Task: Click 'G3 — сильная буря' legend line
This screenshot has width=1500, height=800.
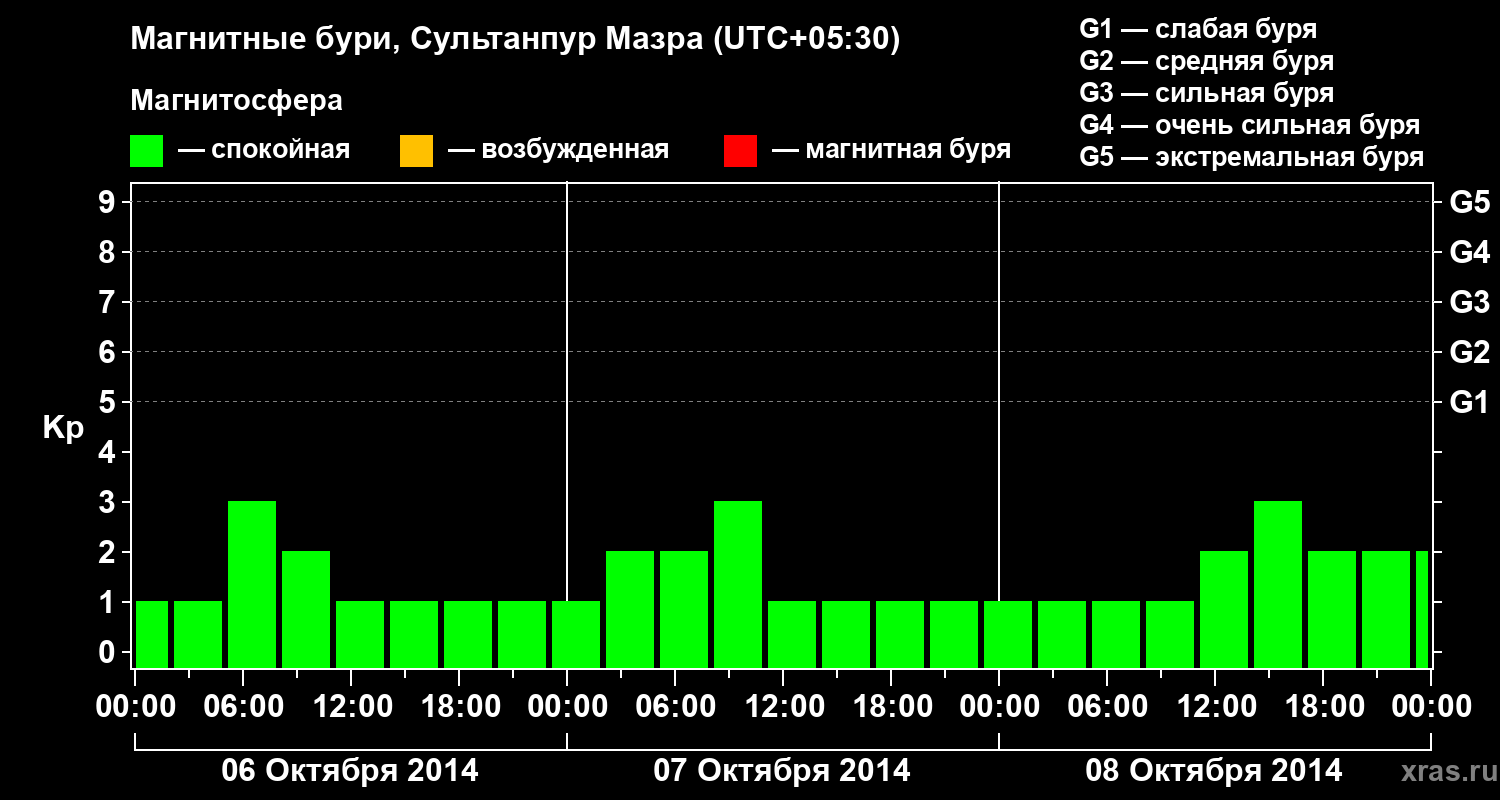Action: [x=1207, y=93]
